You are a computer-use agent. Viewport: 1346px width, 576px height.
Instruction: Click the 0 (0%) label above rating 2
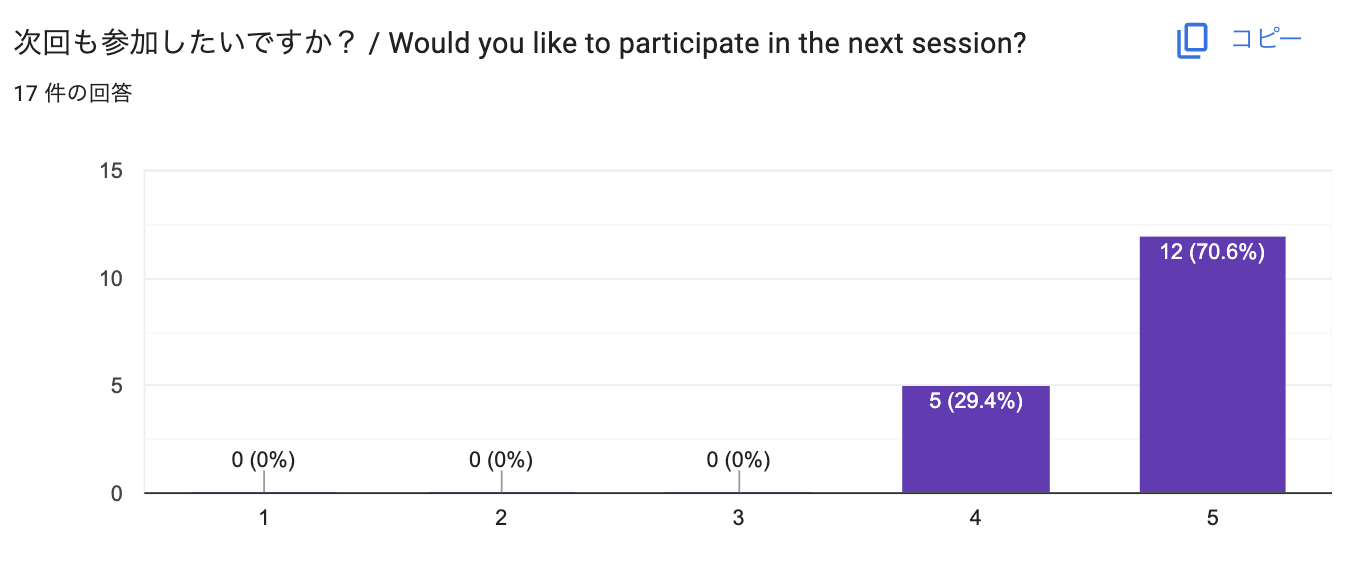tap(500, 461)
